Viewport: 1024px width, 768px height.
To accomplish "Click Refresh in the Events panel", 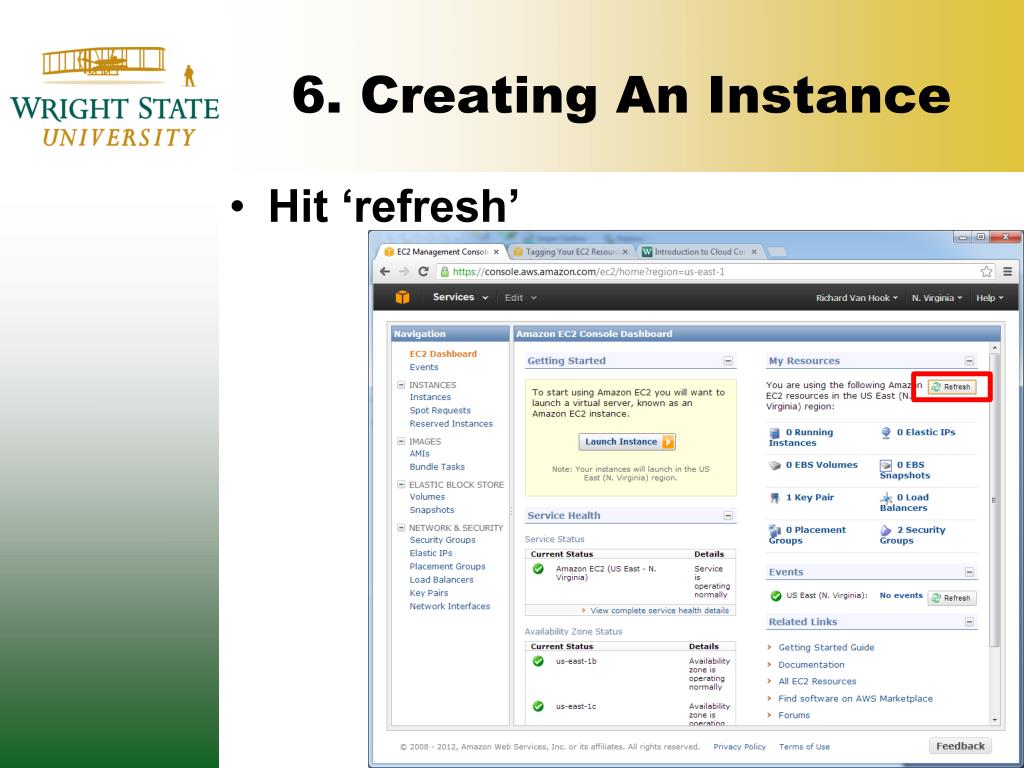I will click(952, 598).
